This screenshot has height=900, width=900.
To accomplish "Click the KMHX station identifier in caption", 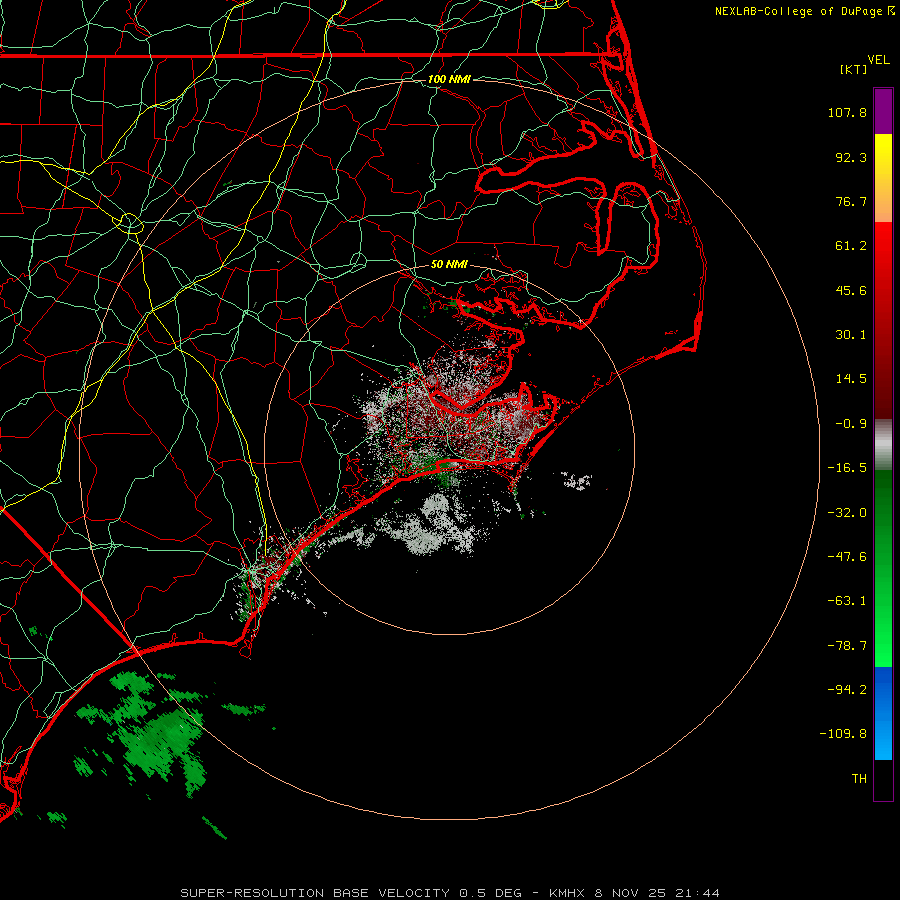I will click(x=569, y=893).
